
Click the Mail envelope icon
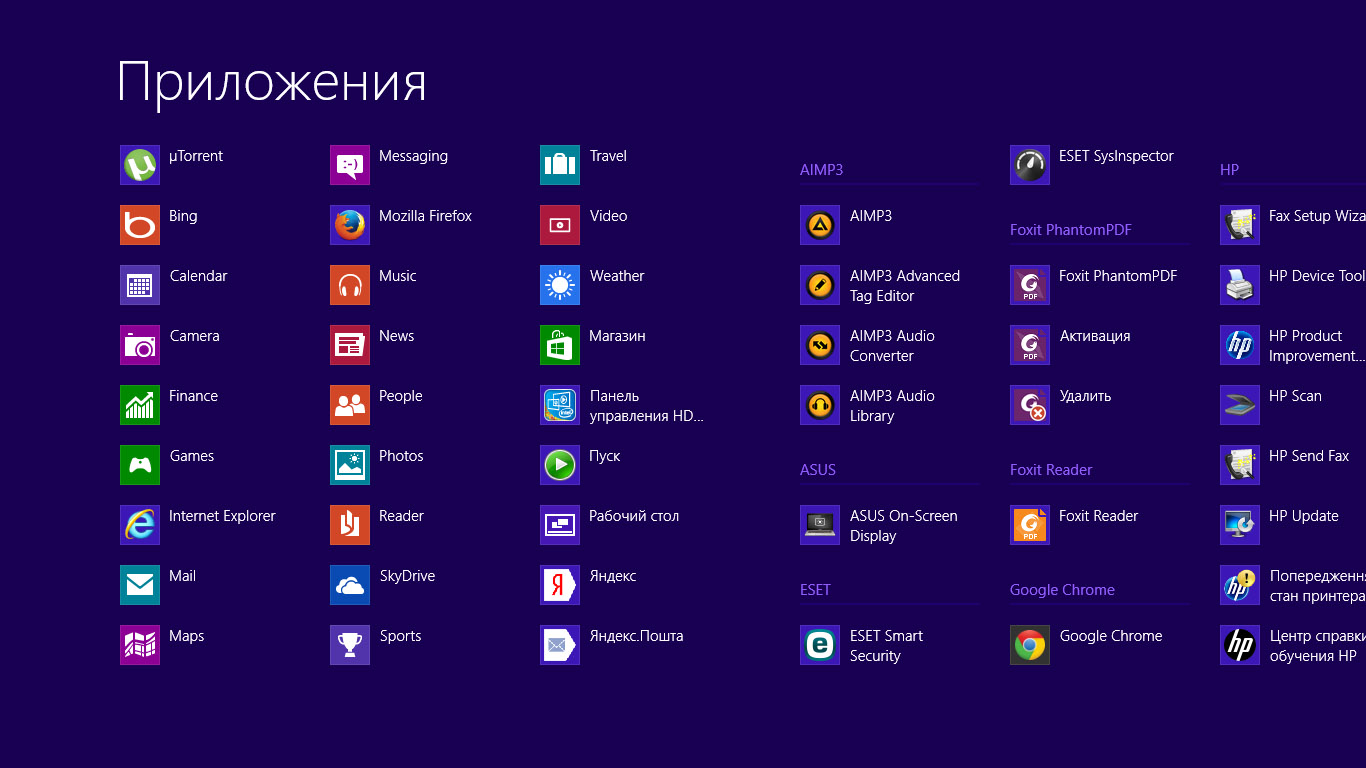click(140, 585)
